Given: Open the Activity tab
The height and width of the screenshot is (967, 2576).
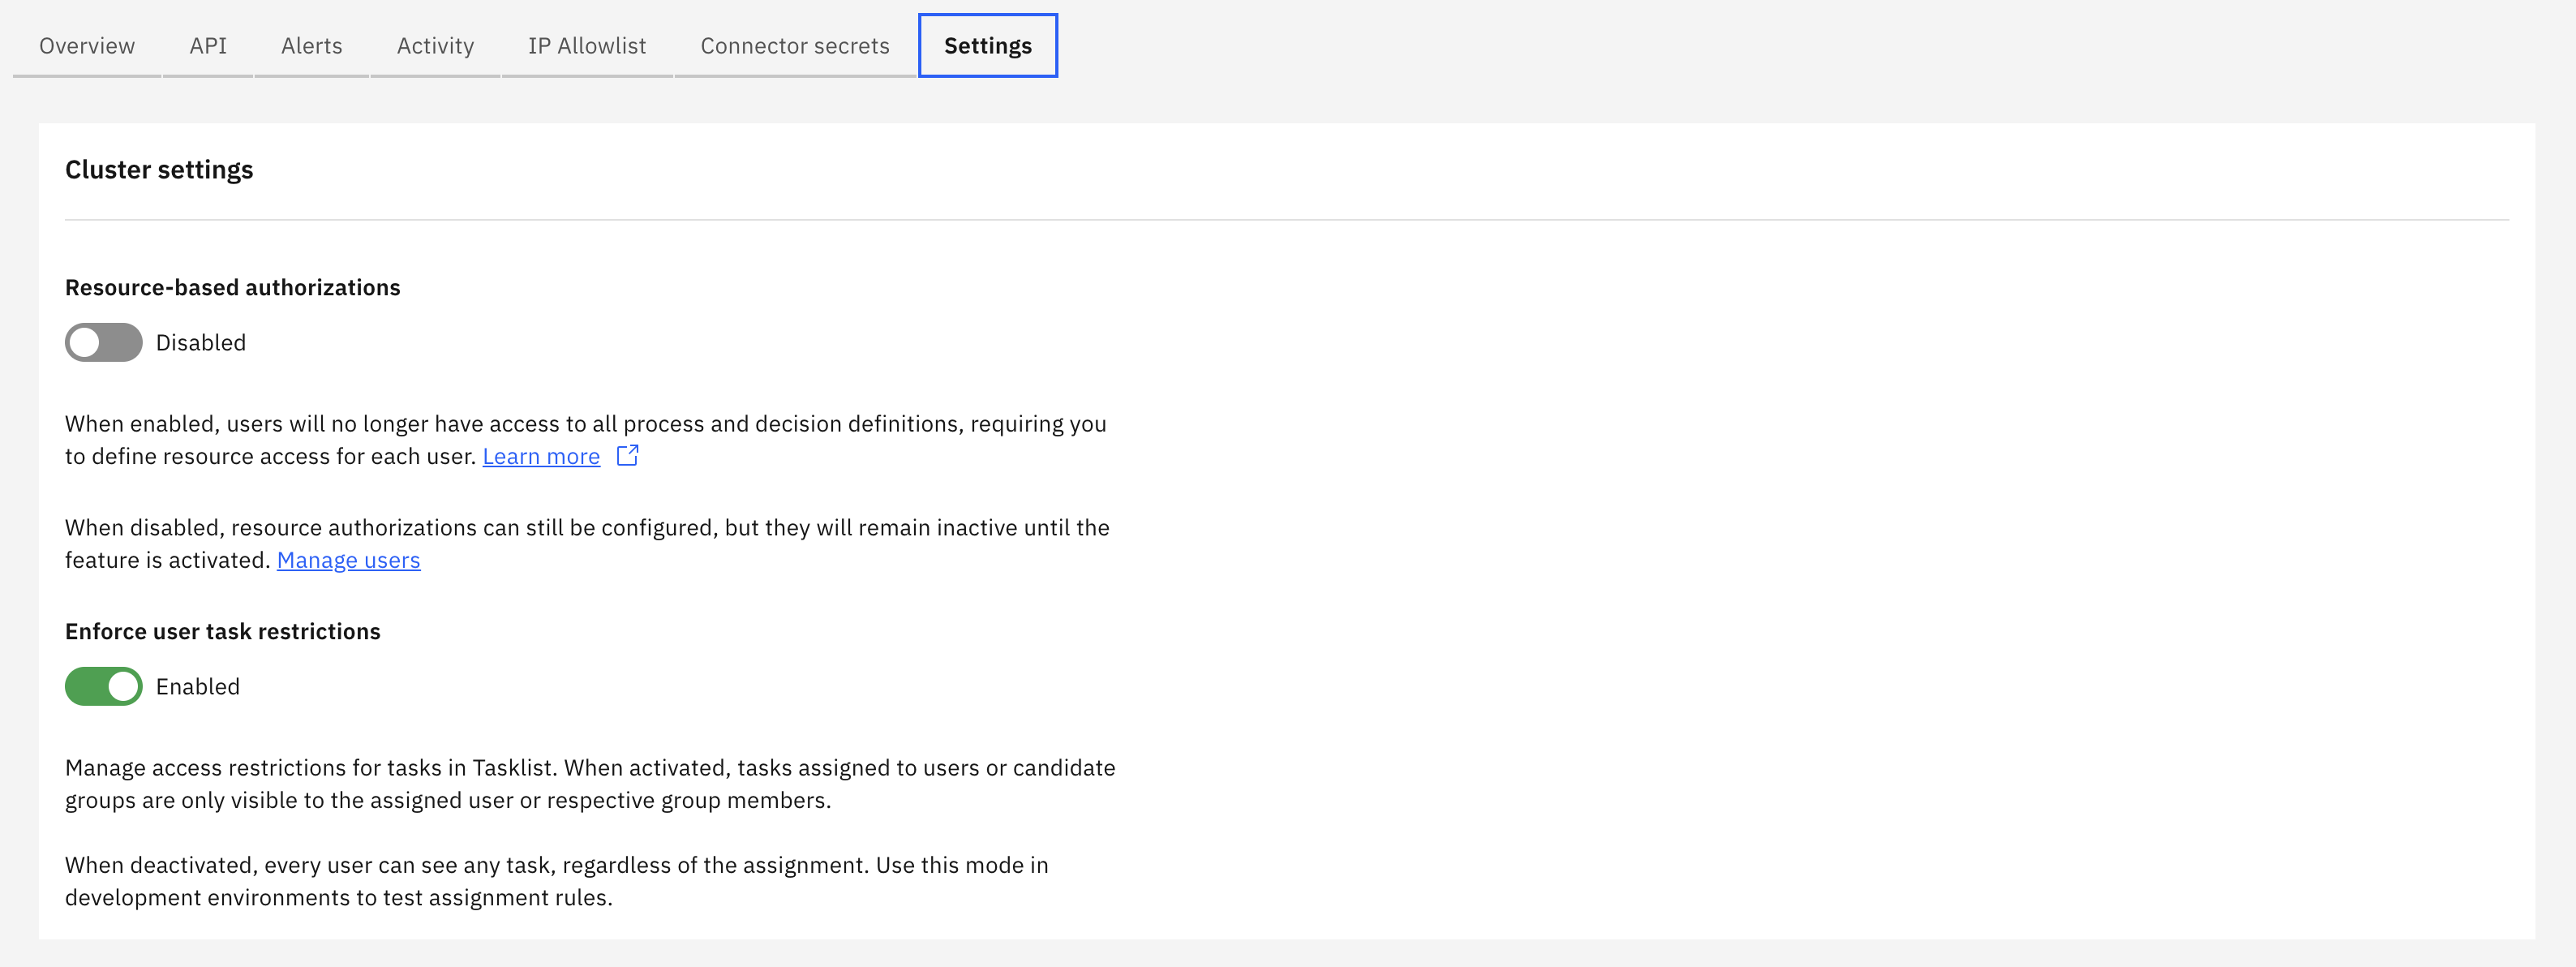Looking at the screenshot, I should tap(434, 45).
